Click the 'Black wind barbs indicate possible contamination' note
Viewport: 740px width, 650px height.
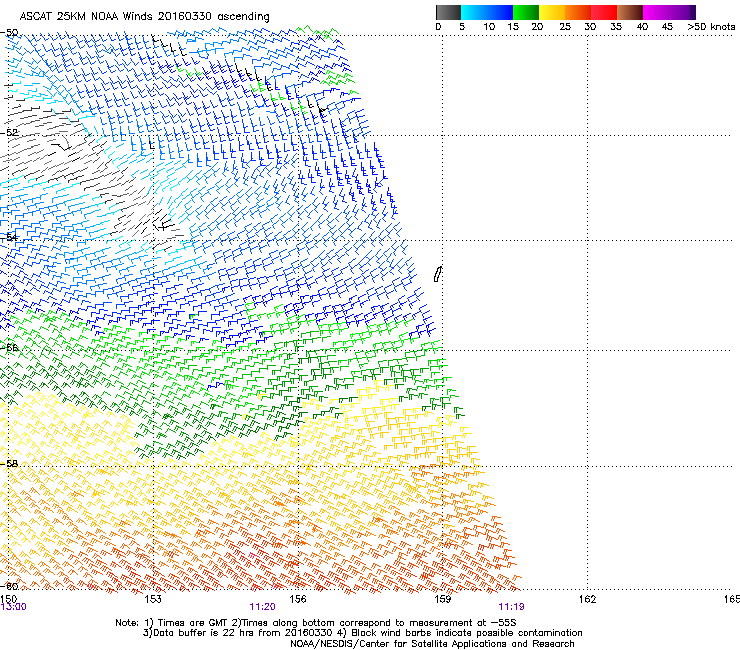[462, 633]
